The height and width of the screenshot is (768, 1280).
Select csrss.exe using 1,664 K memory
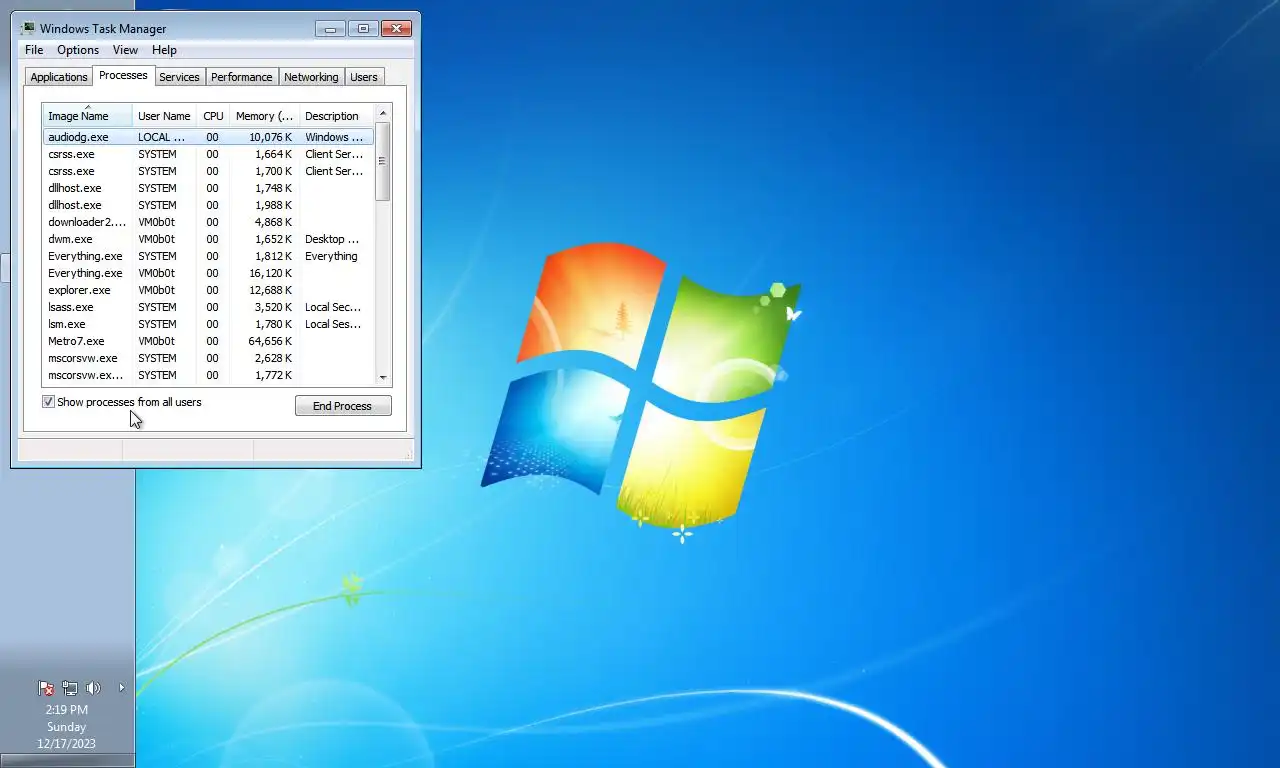pos(208,154)
